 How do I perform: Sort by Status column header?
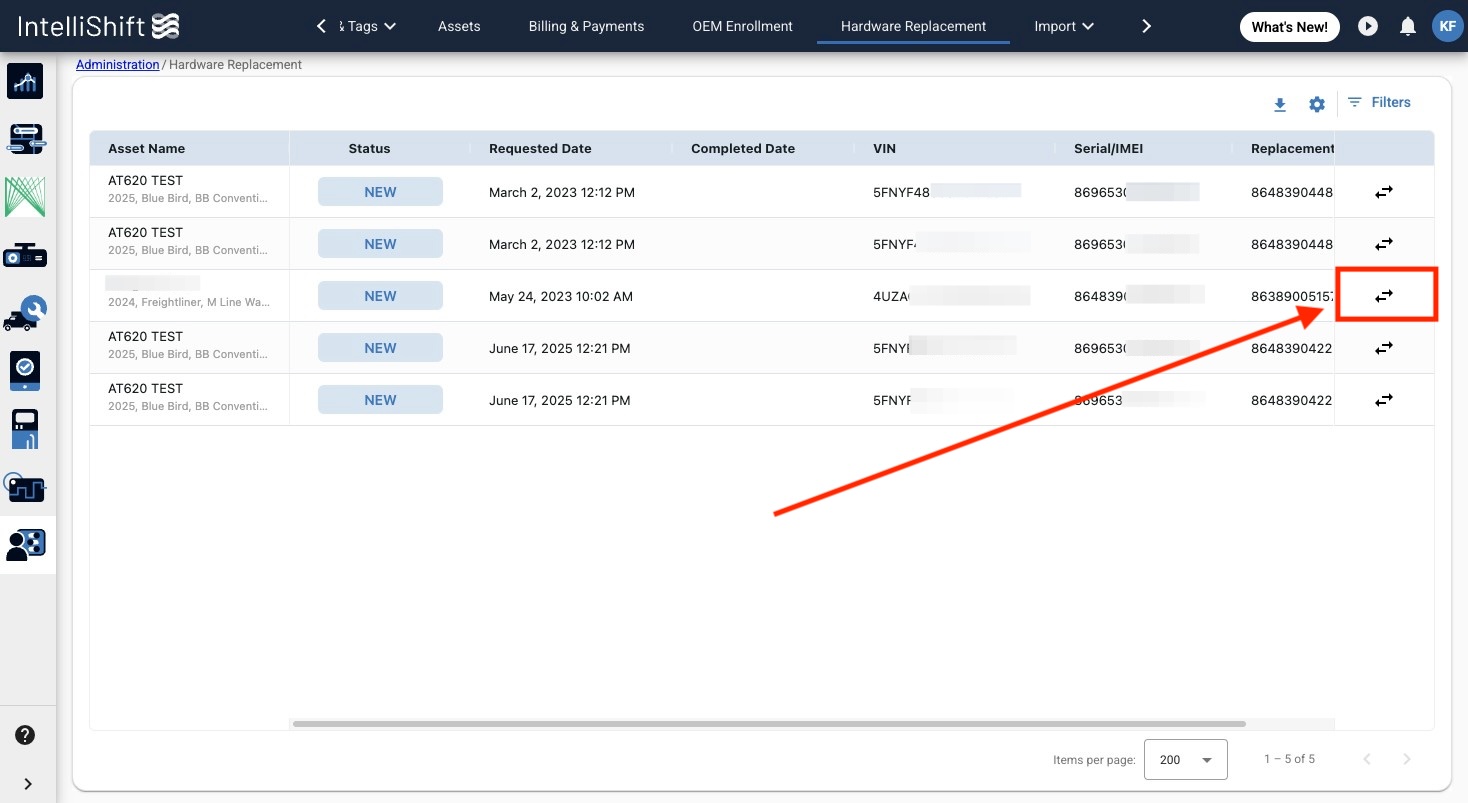[369, 148]
